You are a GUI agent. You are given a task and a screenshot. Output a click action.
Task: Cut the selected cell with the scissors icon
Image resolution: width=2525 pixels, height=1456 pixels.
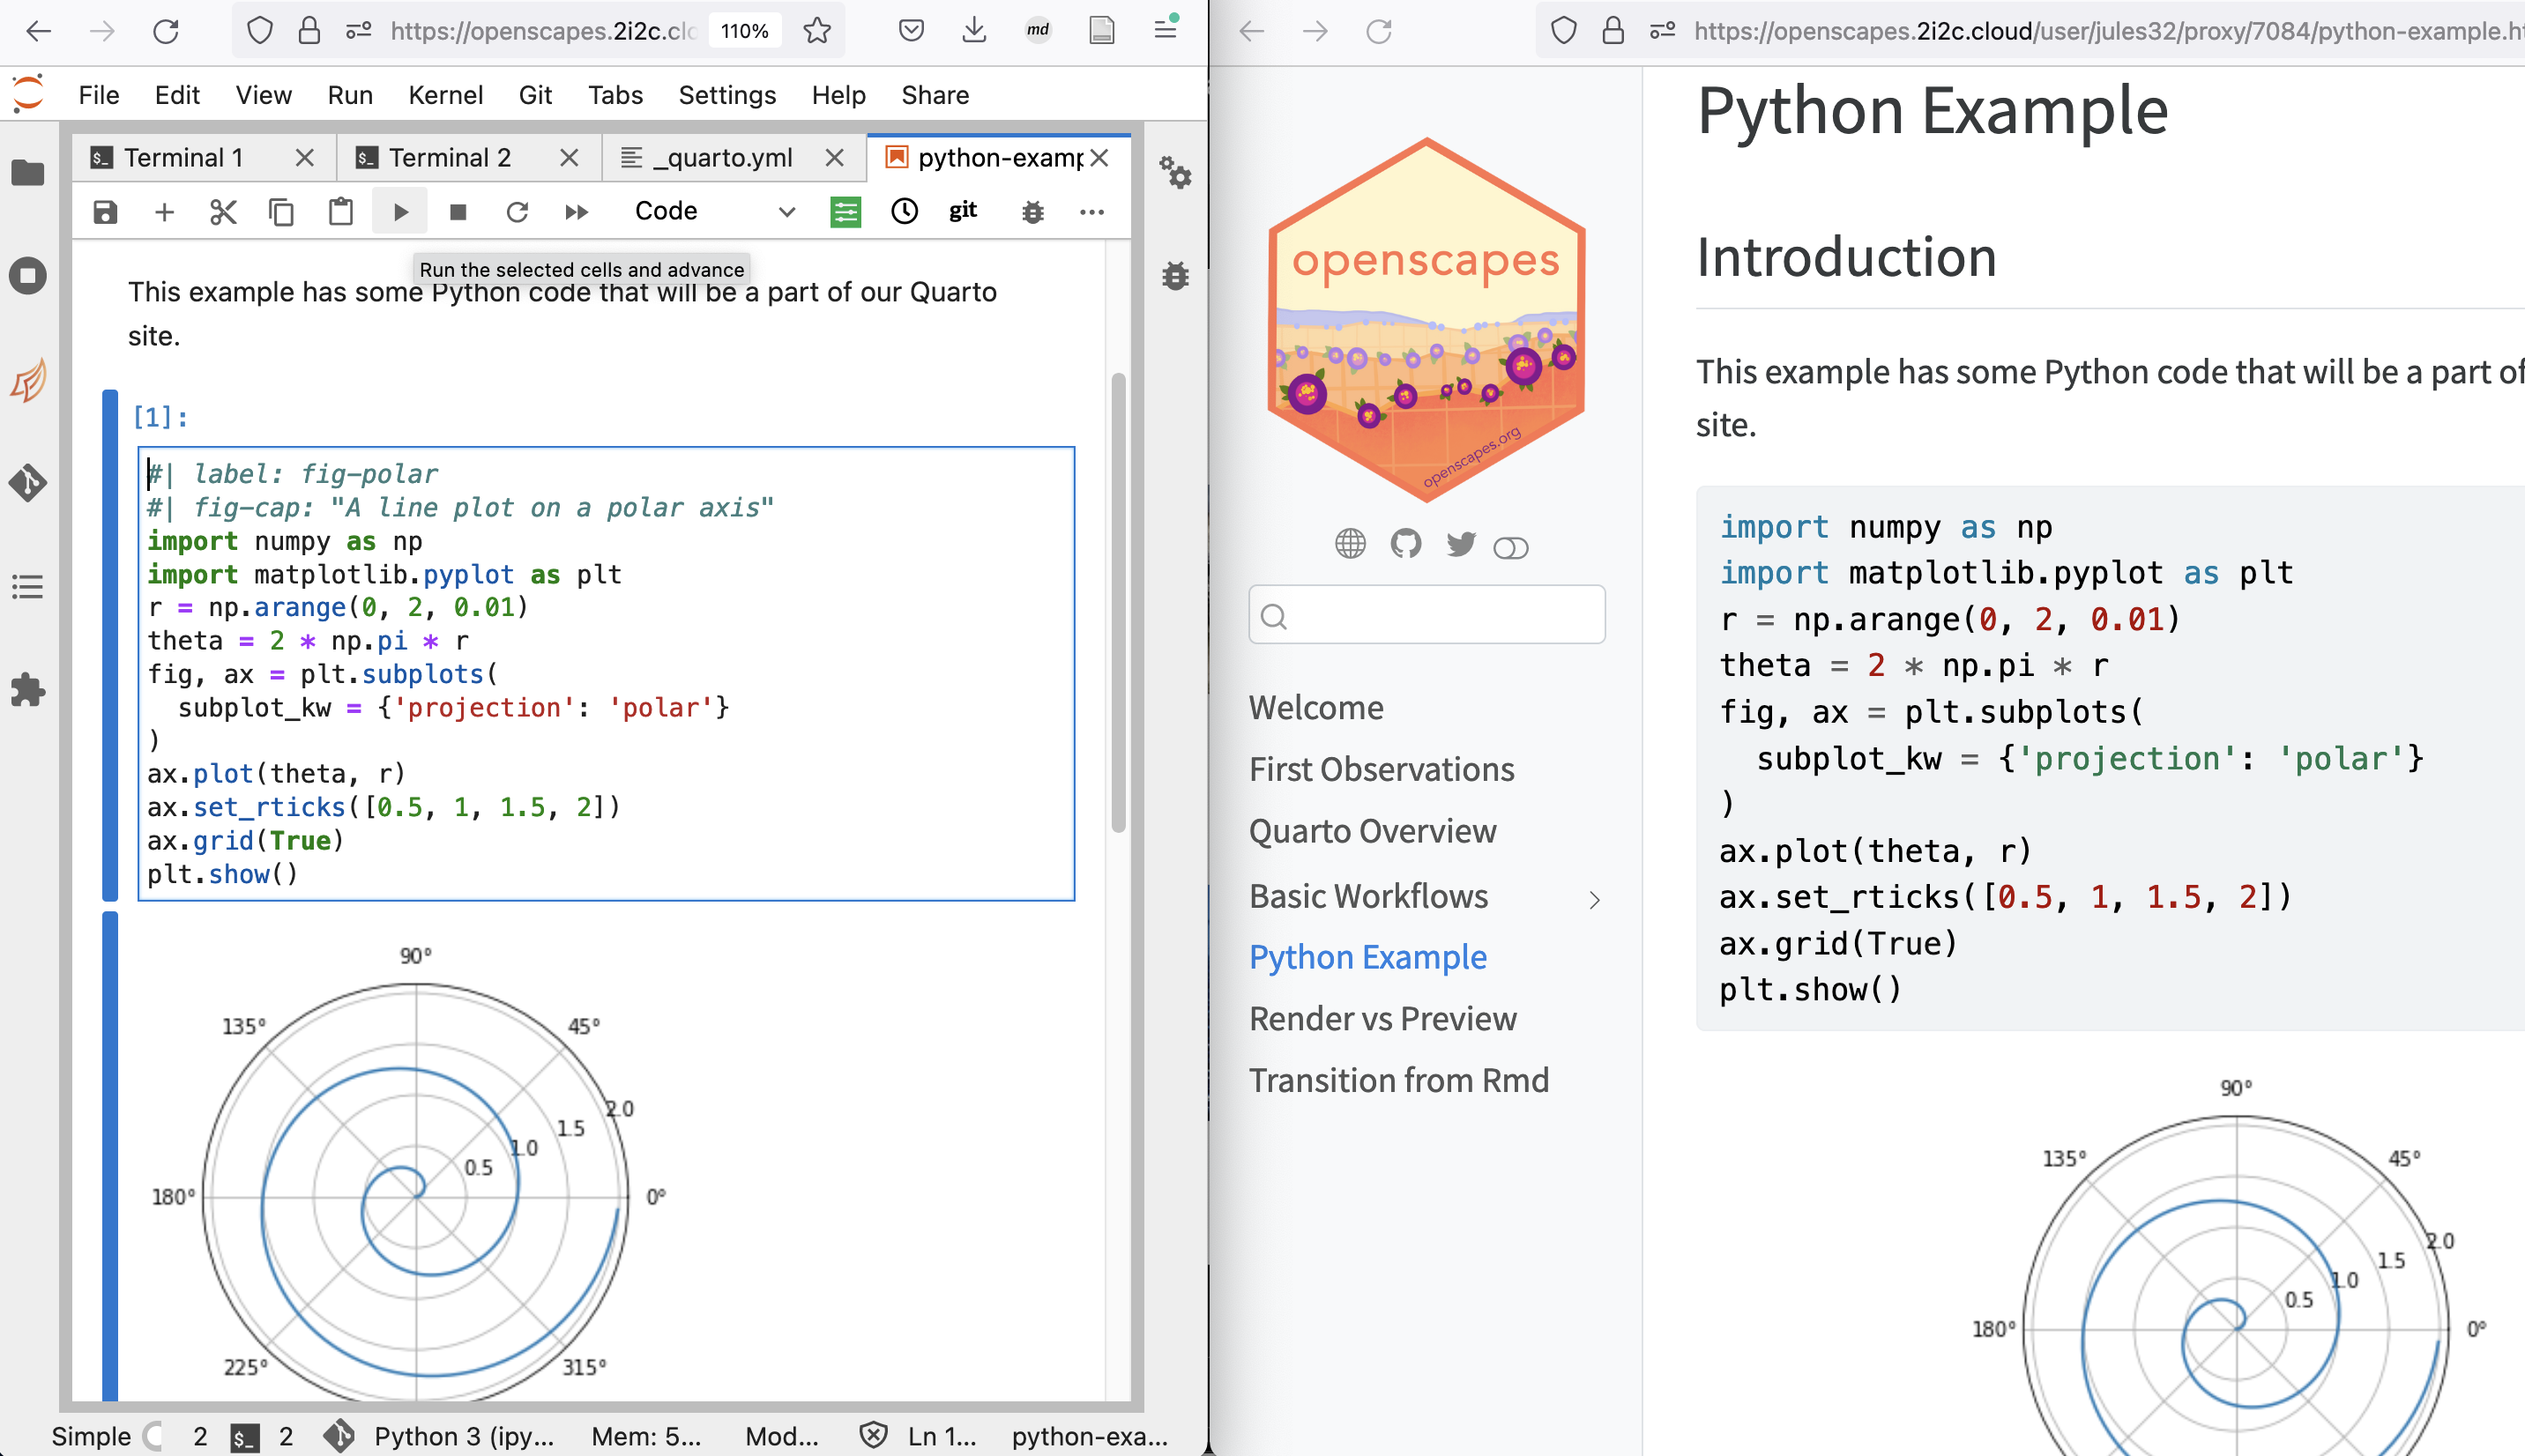[223, 212]
